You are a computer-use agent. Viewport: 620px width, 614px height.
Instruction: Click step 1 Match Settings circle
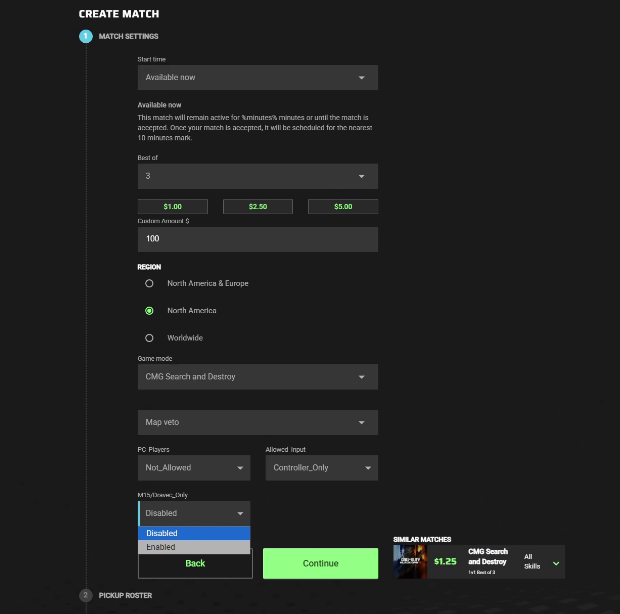[x=85, y=36]
